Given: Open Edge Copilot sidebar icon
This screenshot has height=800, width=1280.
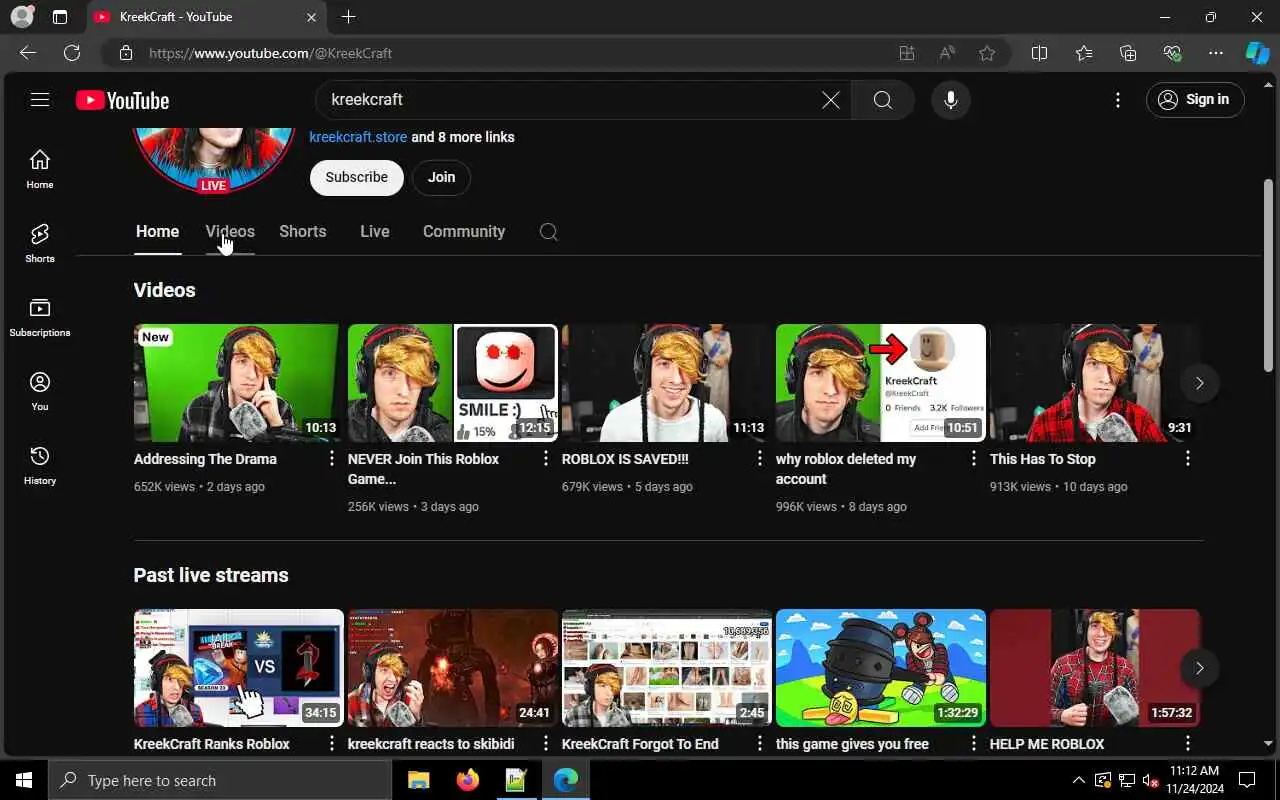Looking at the screenshot, I should pos(1257,53).
